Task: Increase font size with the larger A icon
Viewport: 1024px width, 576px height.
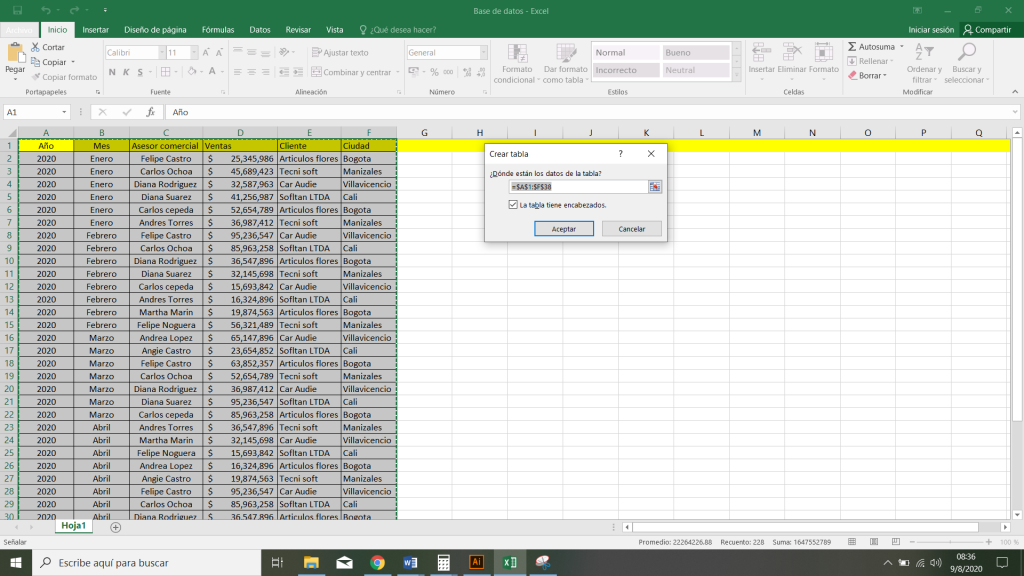Action: tap(206, 52)
